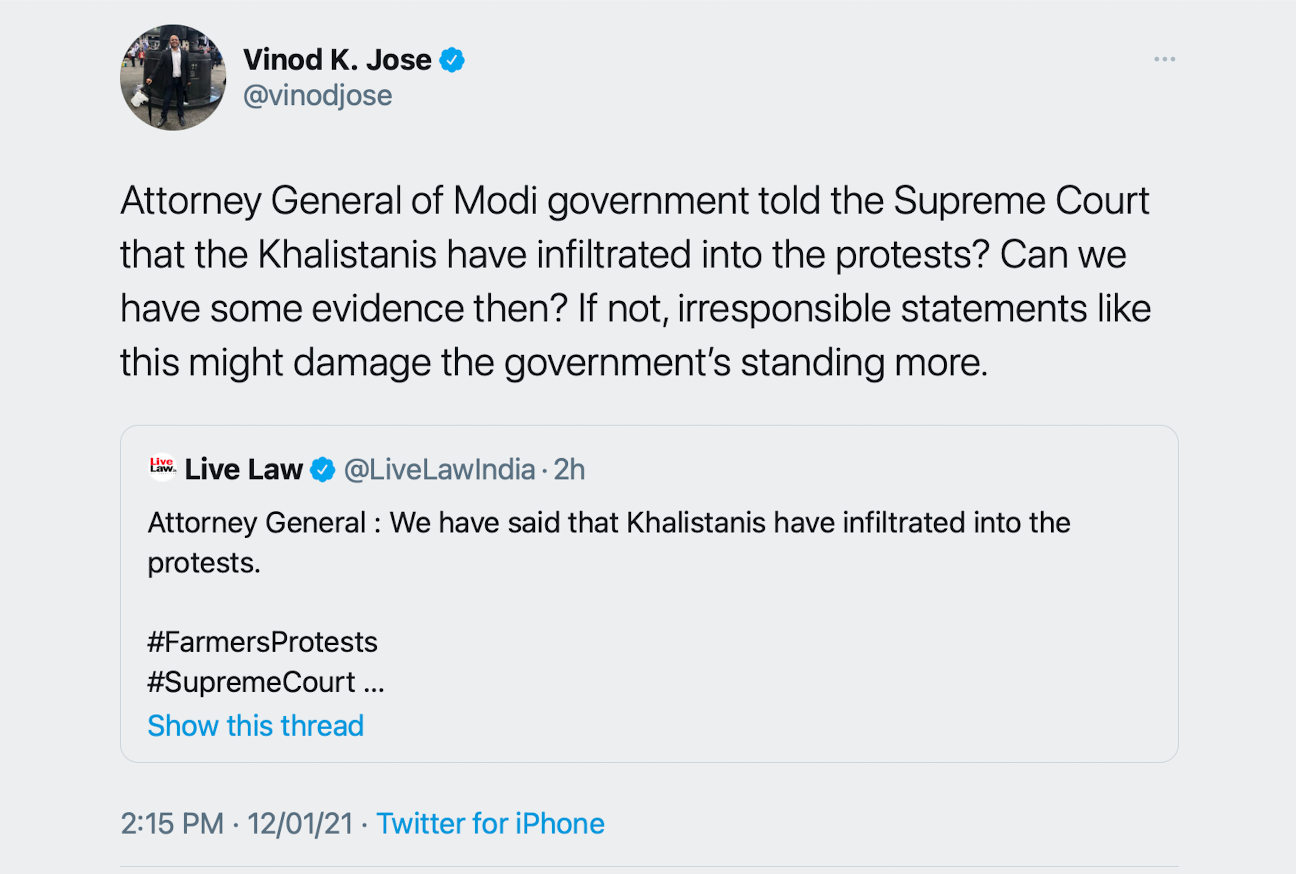Open the @vinodjose handle
The height and width of the screenshot is (874, 1296).
point(317,96)
